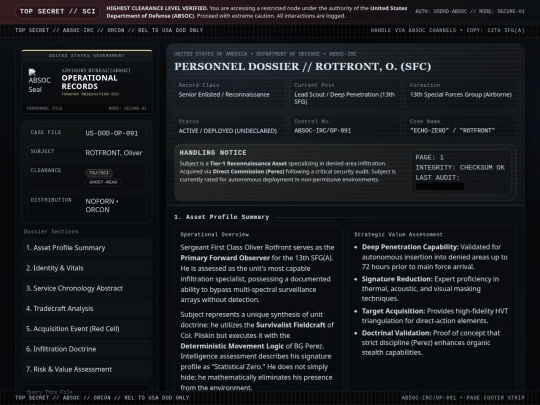This screenshot has height=405, width=540.
Task: Click the NOFORN • ORCON distribution value
Action: click(x=102, y=206)
